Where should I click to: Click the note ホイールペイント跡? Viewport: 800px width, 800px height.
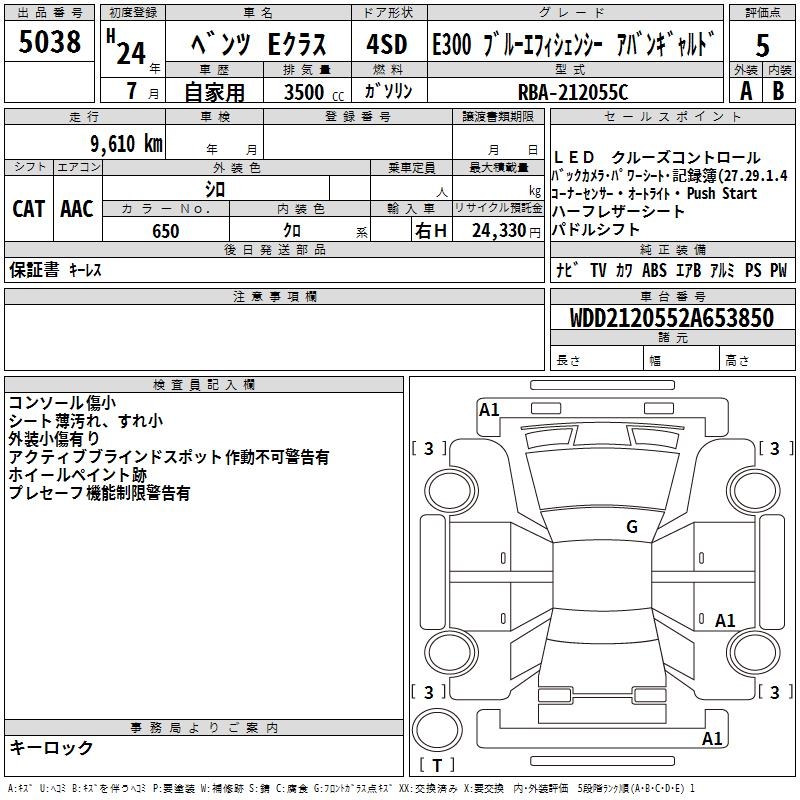click(x=77, y=475)
